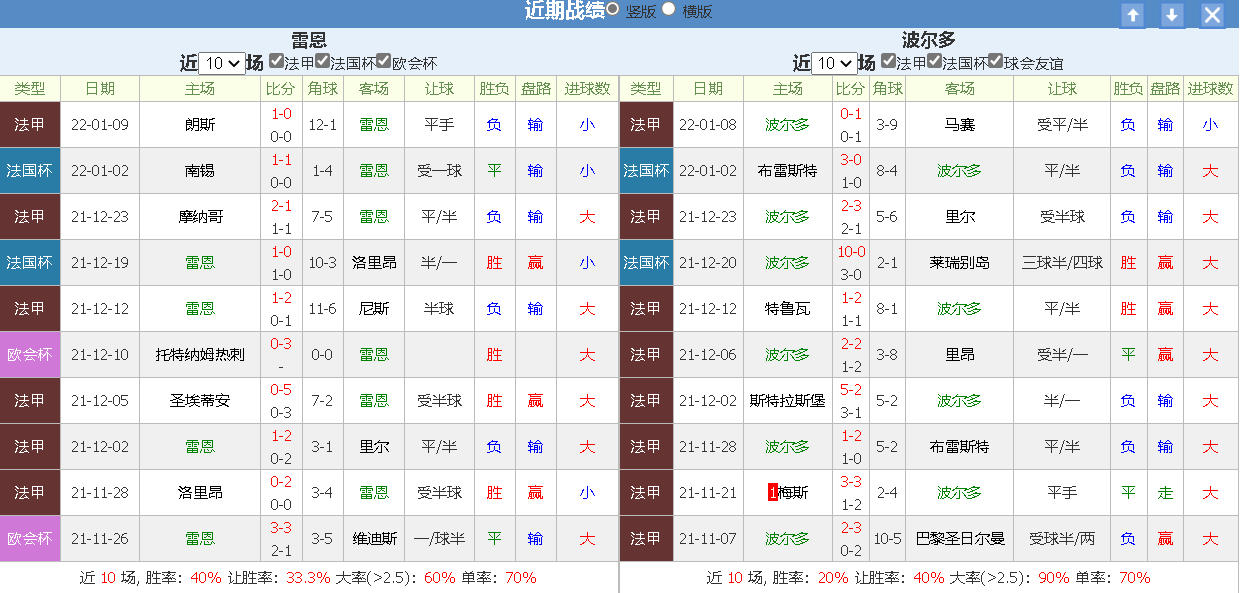This screenshot has height=593, width=1240.
Task: Click 22-01-09 date cell
Action: coord(100,125)
